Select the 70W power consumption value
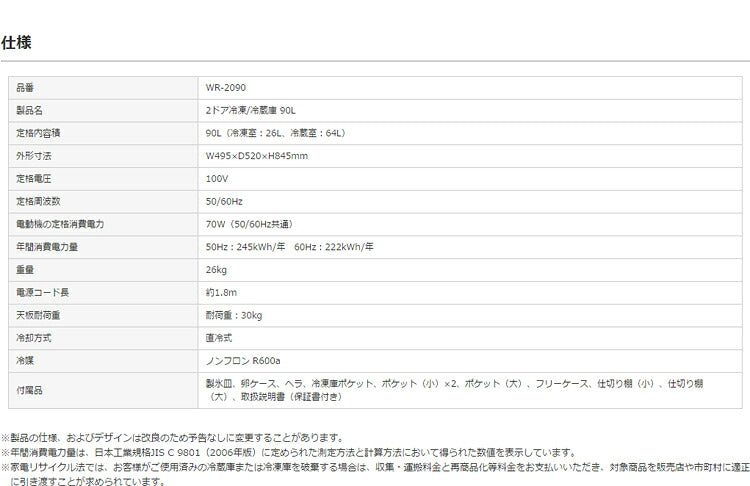This screenshot has height=486, width=750. 248,224
